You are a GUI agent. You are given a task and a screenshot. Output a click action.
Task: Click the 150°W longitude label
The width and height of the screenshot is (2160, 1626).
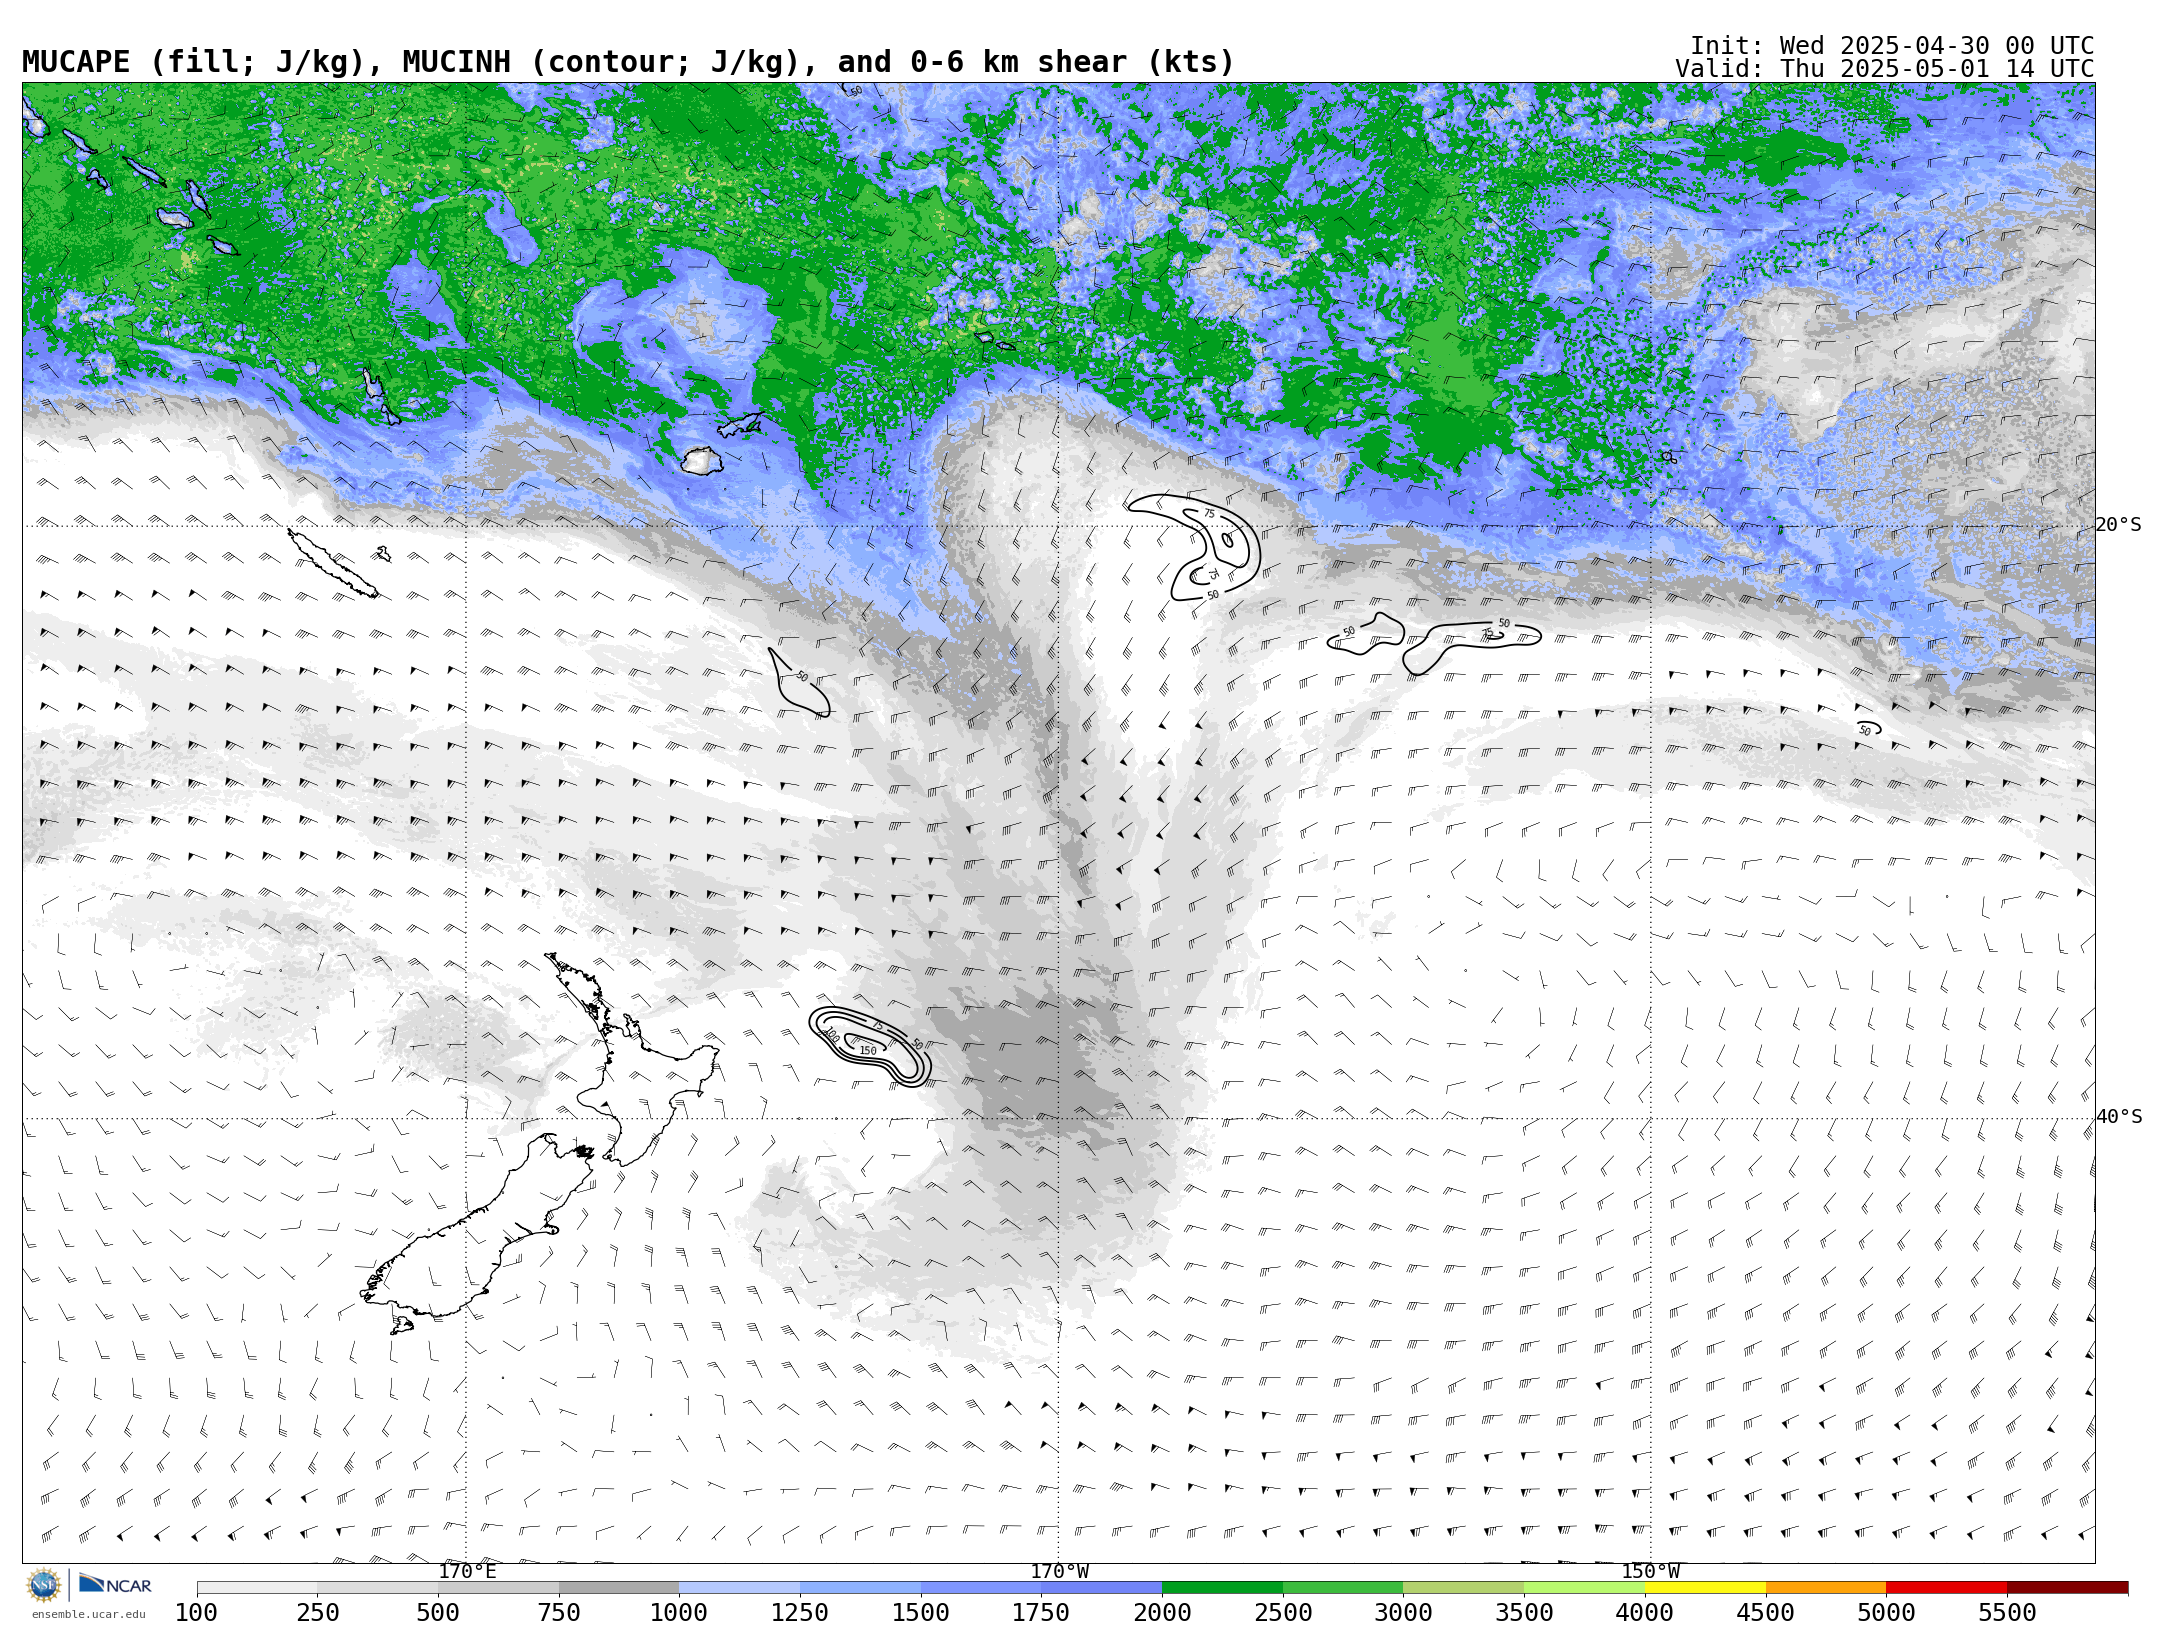[x=1650, y=1571]
